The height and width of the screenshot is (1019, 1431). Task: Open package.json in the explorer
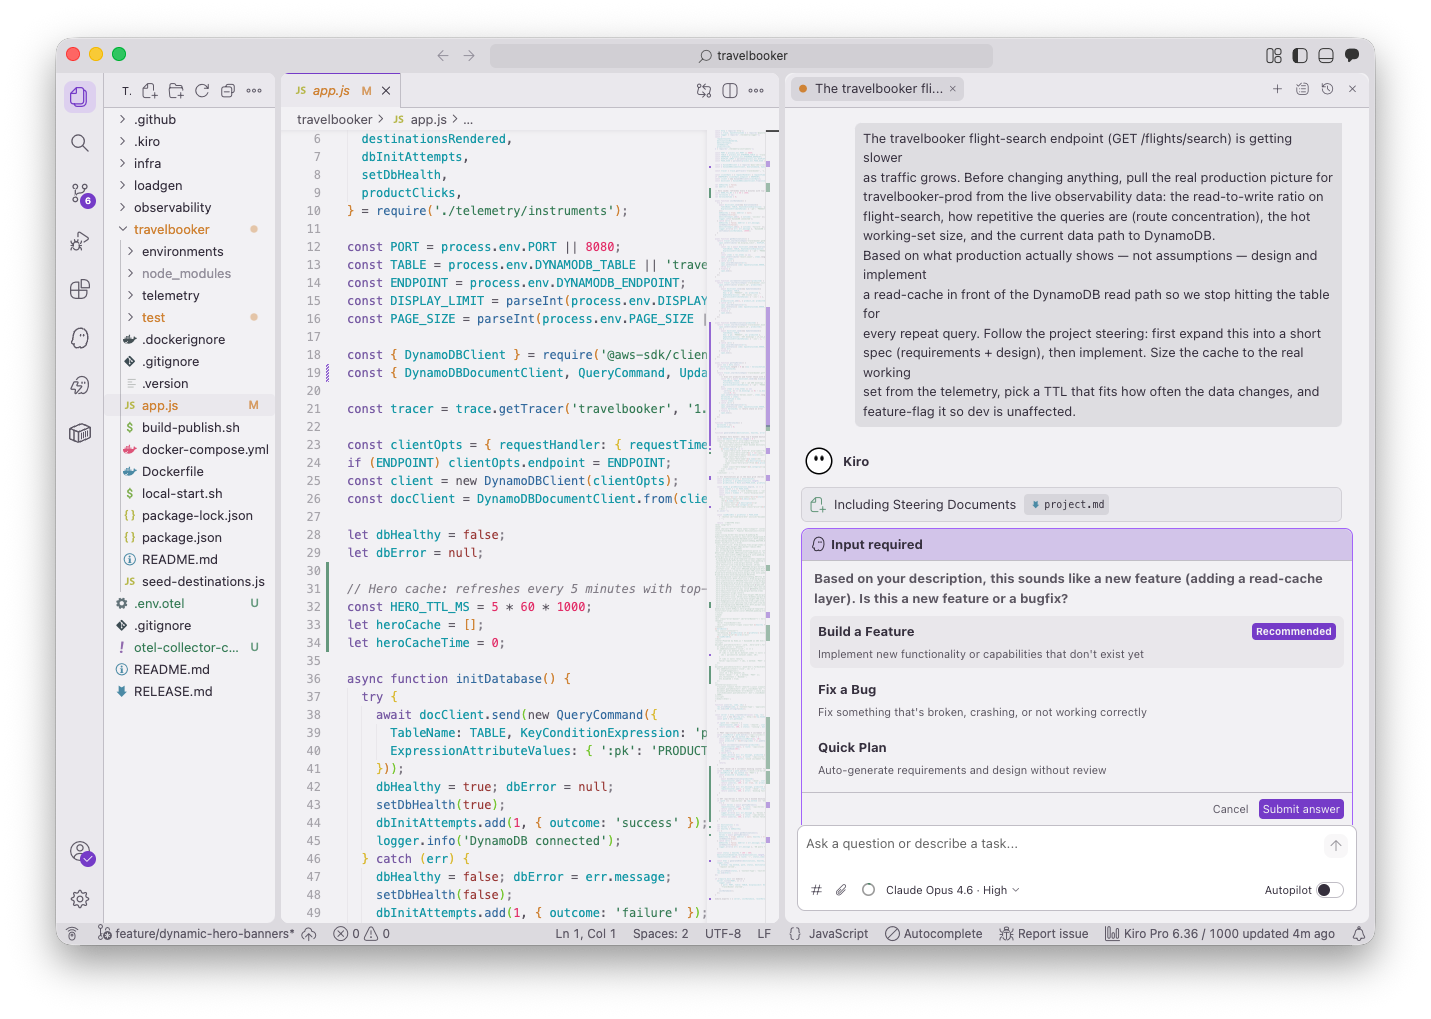click(x=190, y=537)
